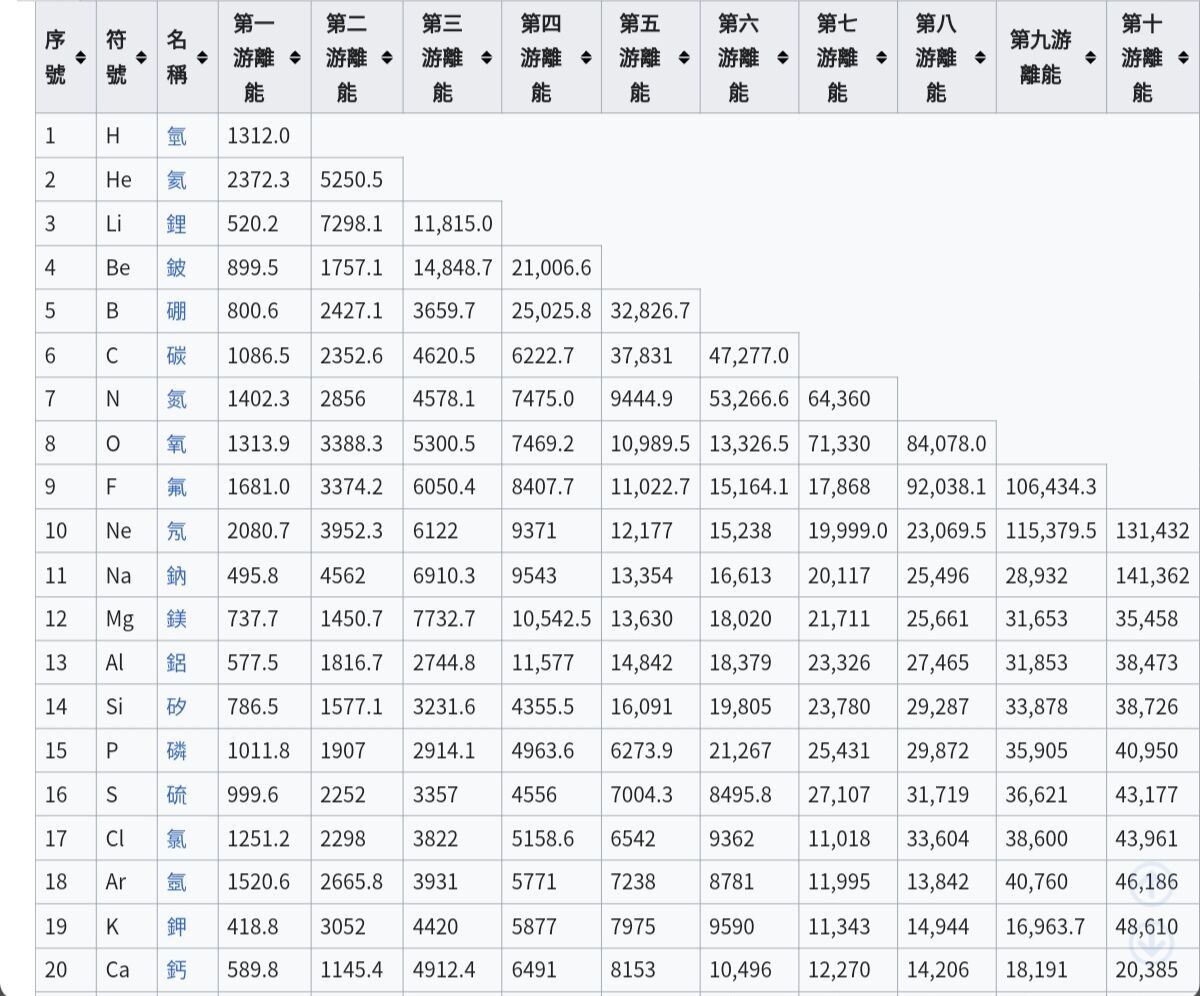Screen dimensions: 1200x996
Task: Sort the 第五游離能 column
Action: pos(684,58)
